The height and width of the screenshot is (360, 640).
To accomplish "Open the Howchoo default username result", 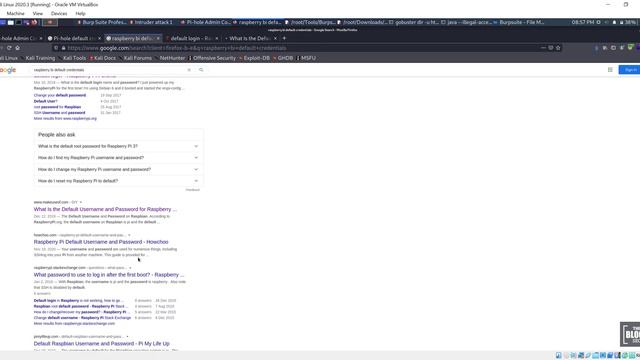I will 101,242.
